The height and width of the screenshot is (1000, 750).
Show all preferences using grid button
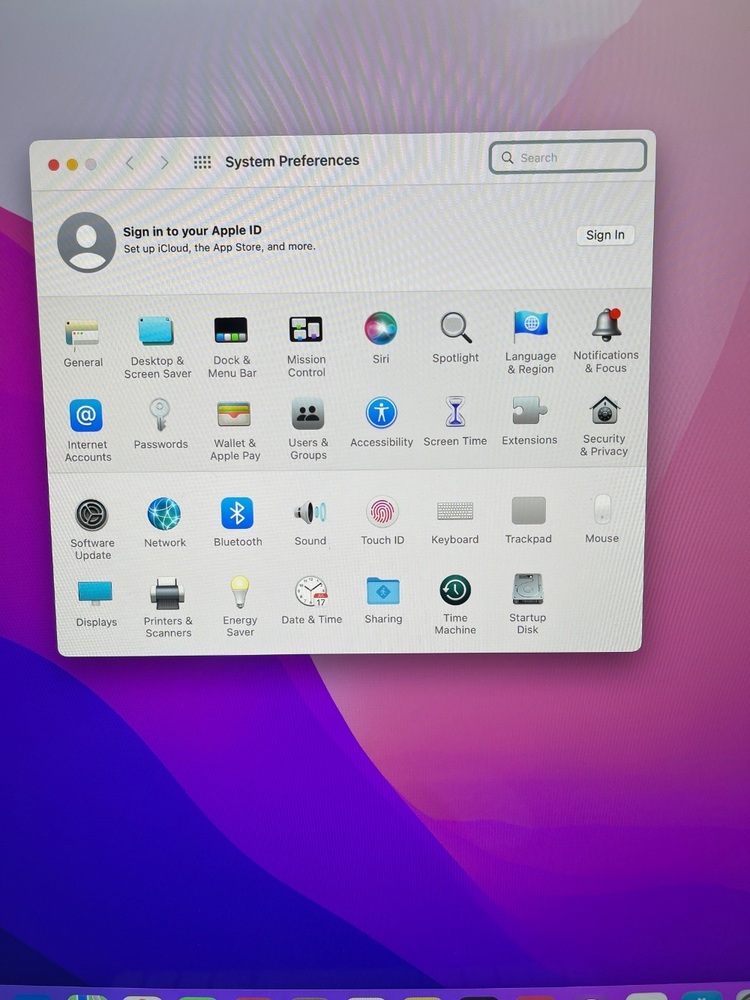pyautogui.click(x=202, y=162)
